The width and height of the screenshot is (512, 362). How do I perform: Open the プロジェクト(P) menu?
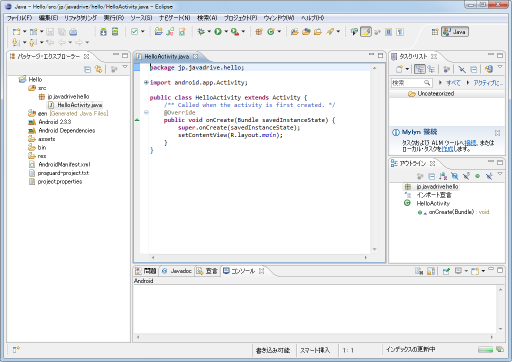(x=240, y=18)
